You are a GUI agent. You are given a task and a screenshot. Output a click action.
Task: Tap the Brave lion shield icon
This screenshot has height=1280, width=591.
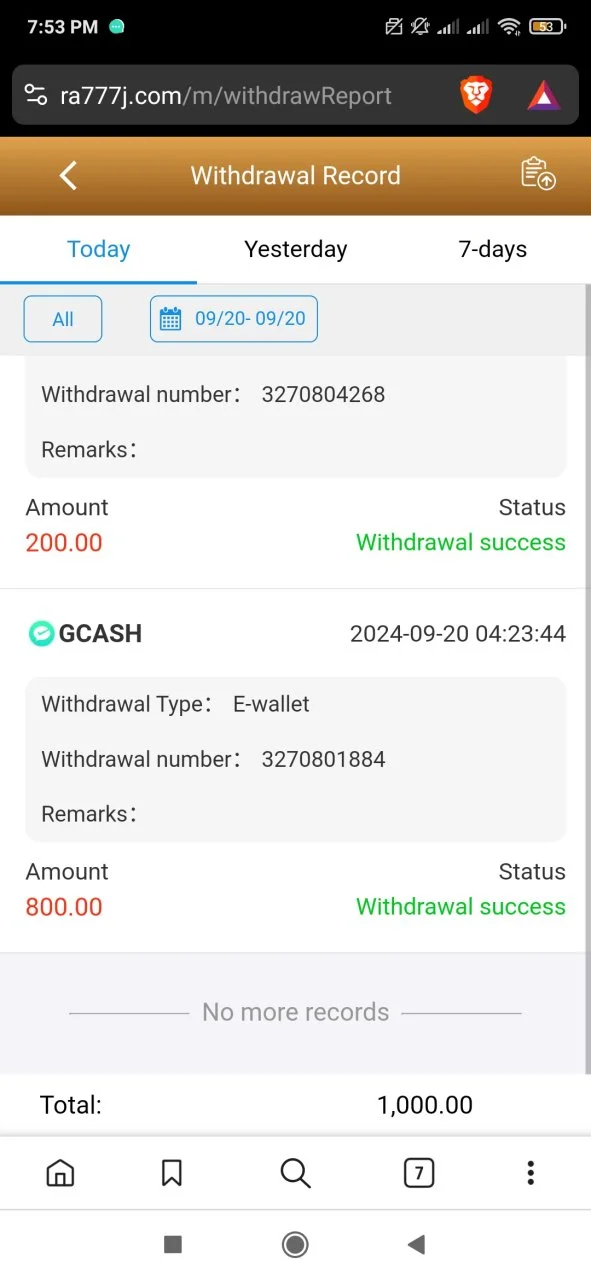coord(476,95)
